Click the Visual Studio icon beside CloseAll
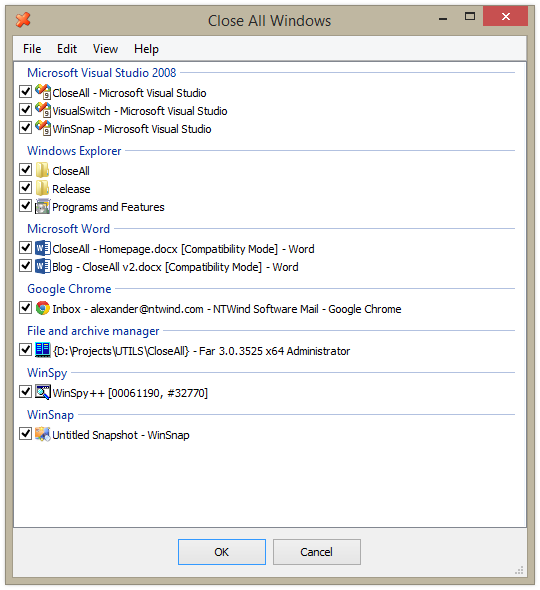This screenshot has height=590, width=540. (43, 92)
